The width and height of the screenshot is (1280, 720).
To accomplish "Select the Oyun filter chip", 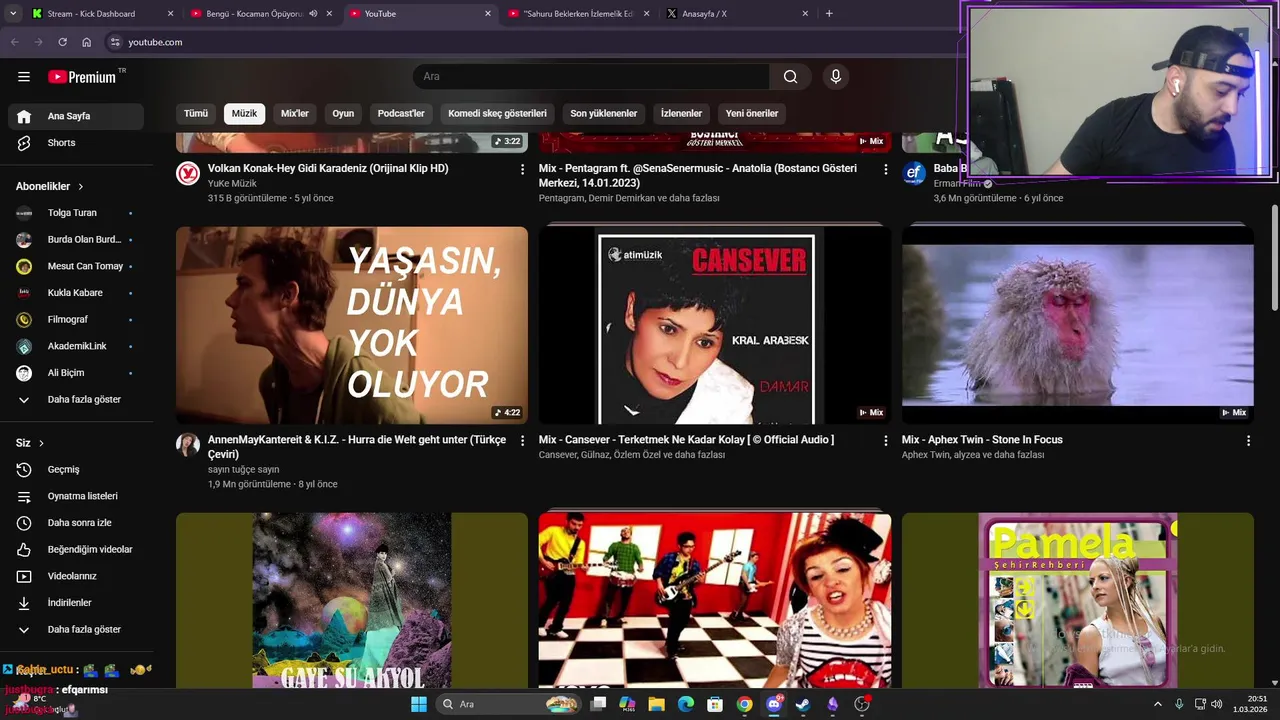I will (343, 113).
